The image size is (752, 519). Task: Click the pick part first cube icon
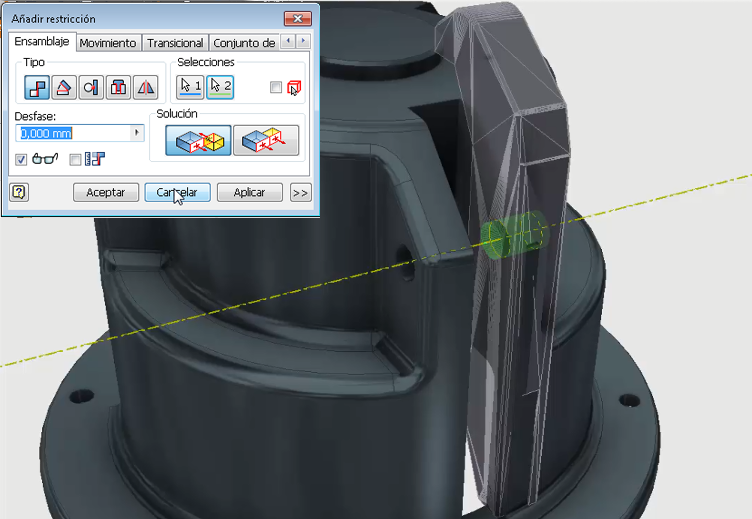pyautogui.click(x=294, y=88)
